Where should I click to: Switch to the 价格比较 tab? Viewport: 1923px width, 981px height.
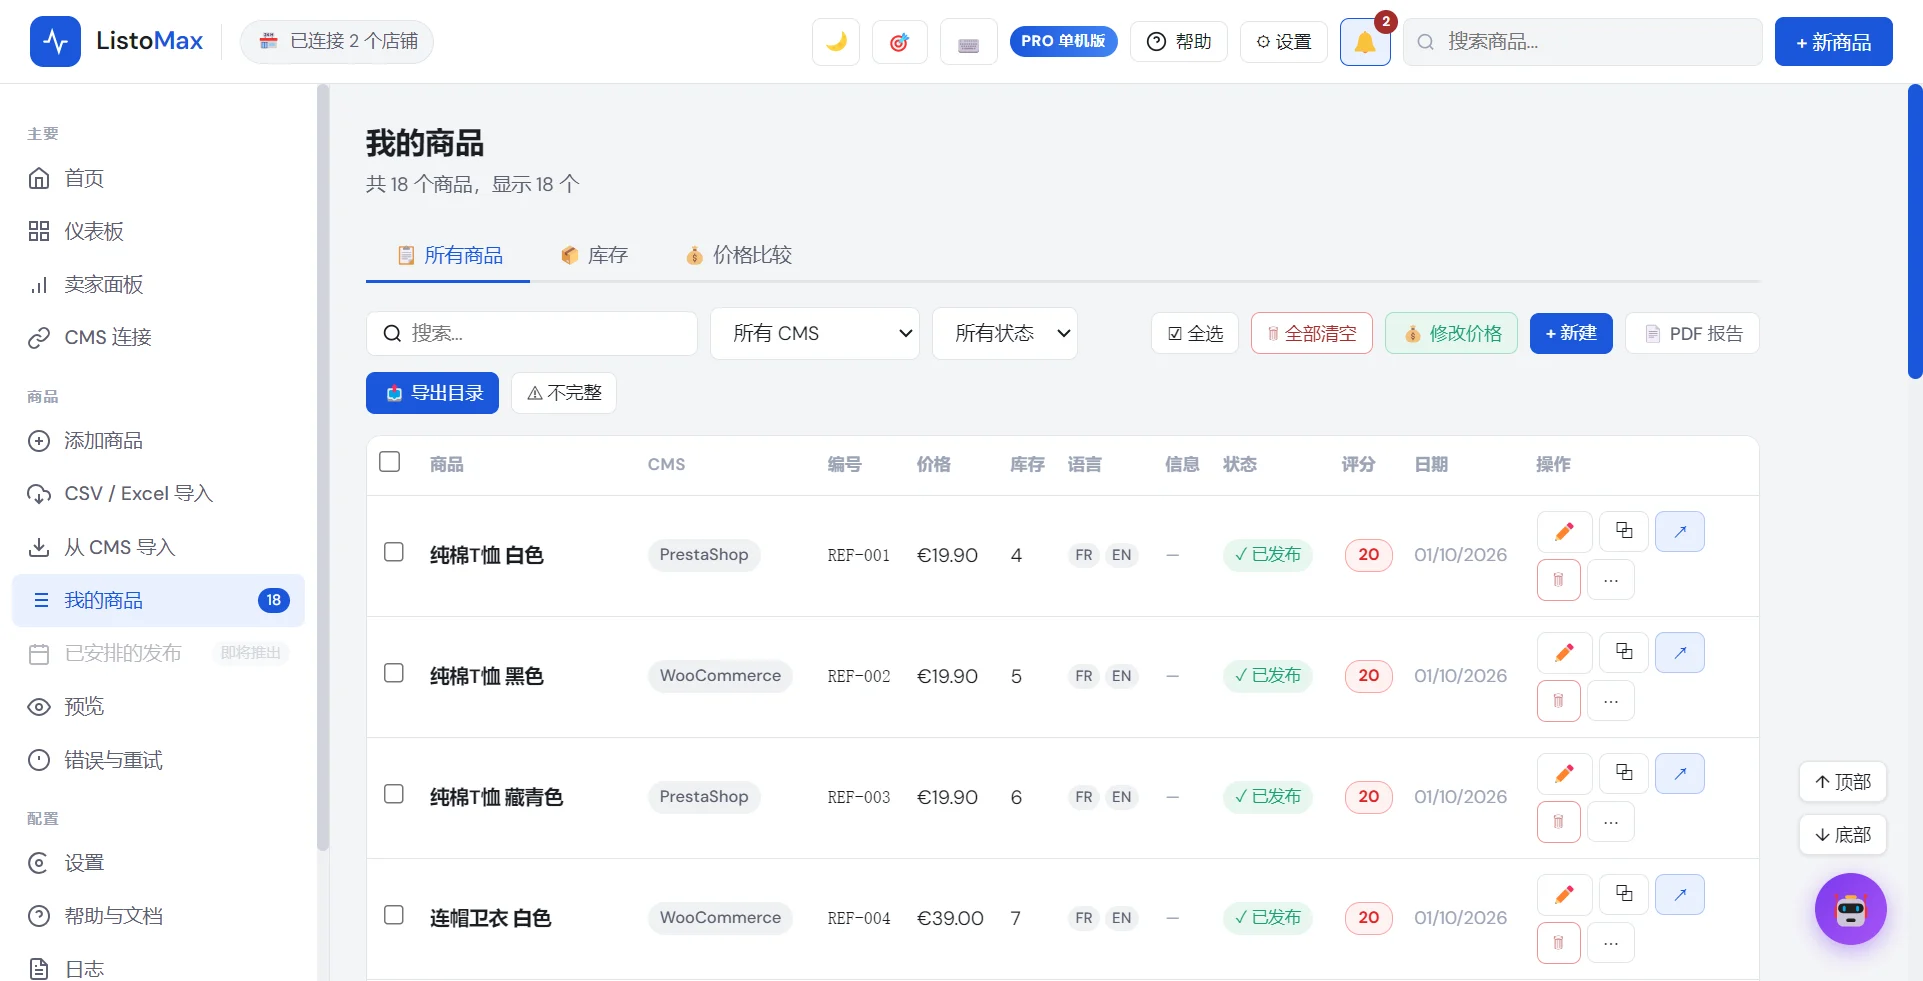739,255
